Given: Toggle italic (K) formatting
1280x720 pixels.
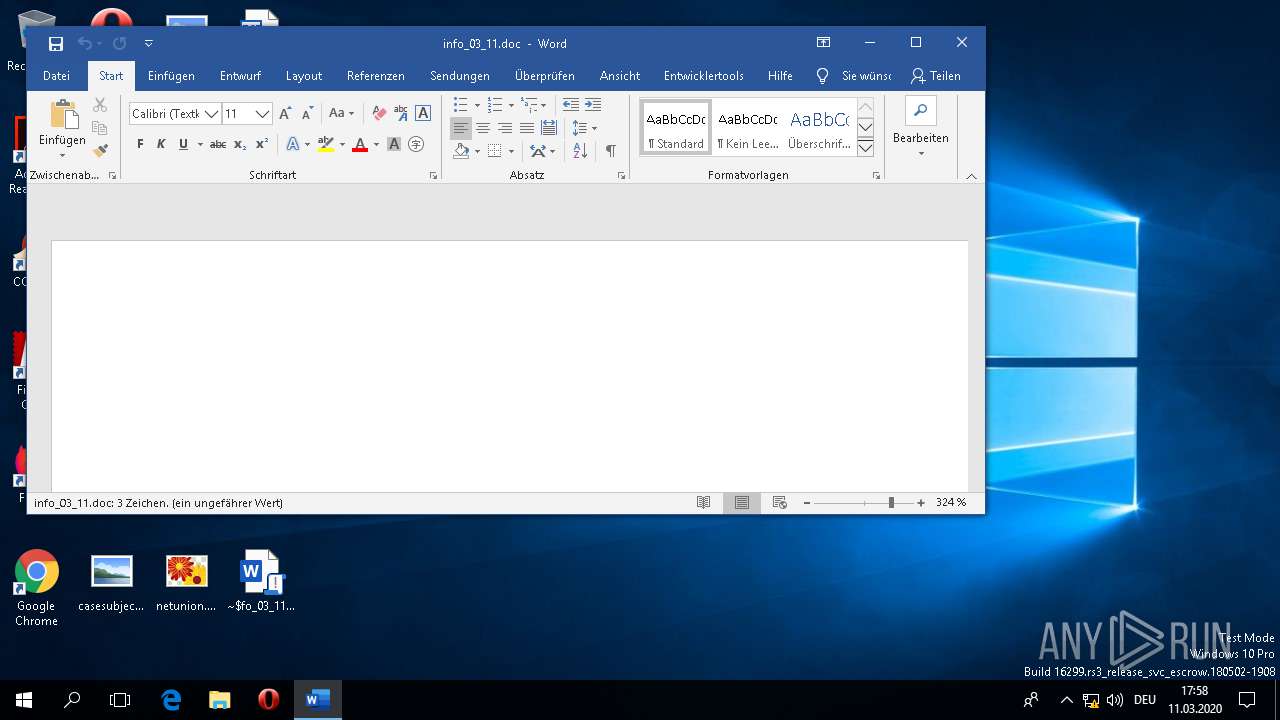Looking at the screenshot, I should (x=161, y=145).
